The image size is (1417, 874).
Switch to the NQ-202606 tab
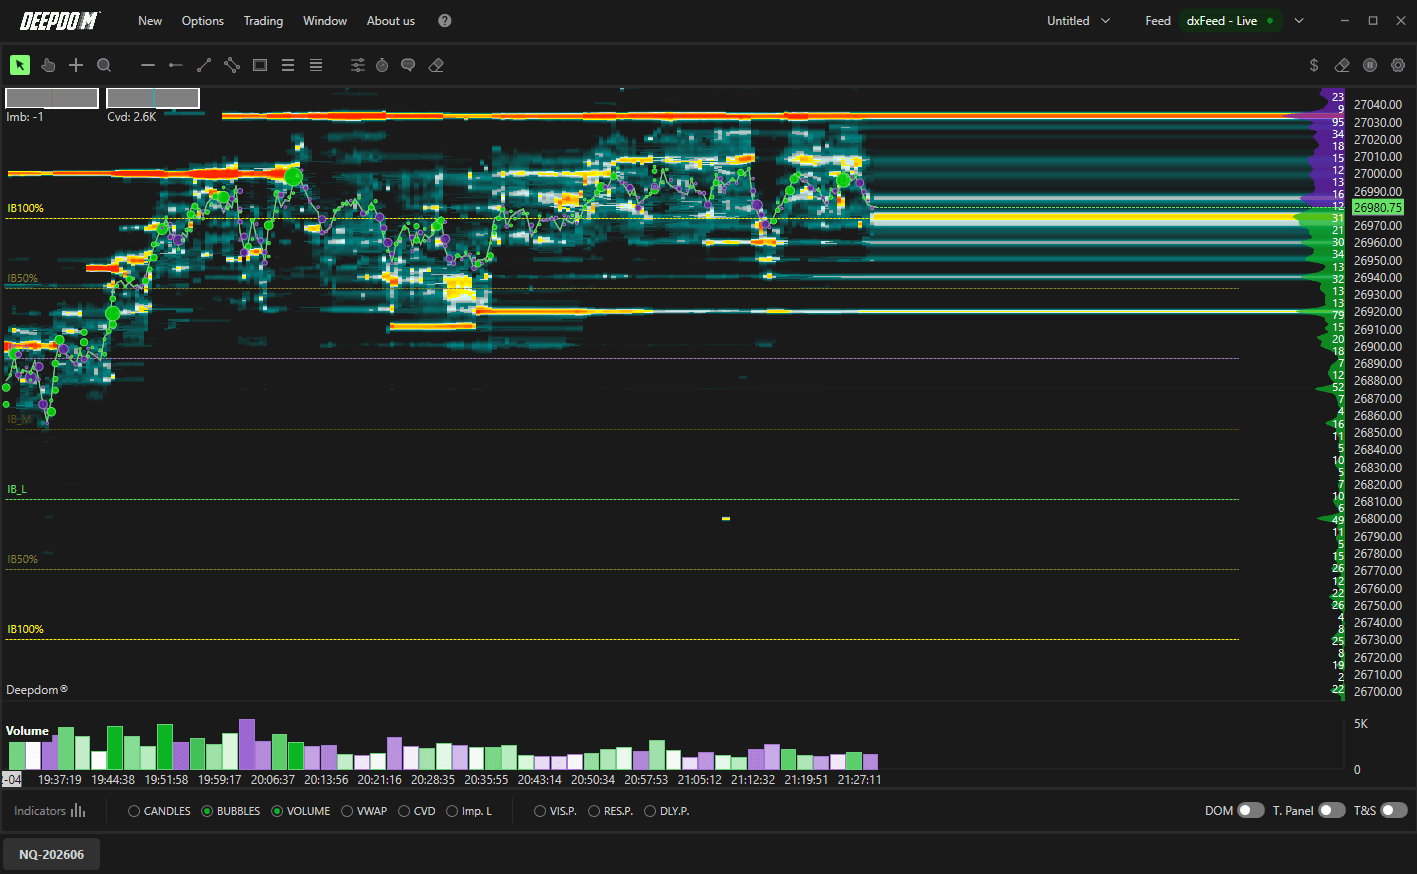[x=52, y=854]
